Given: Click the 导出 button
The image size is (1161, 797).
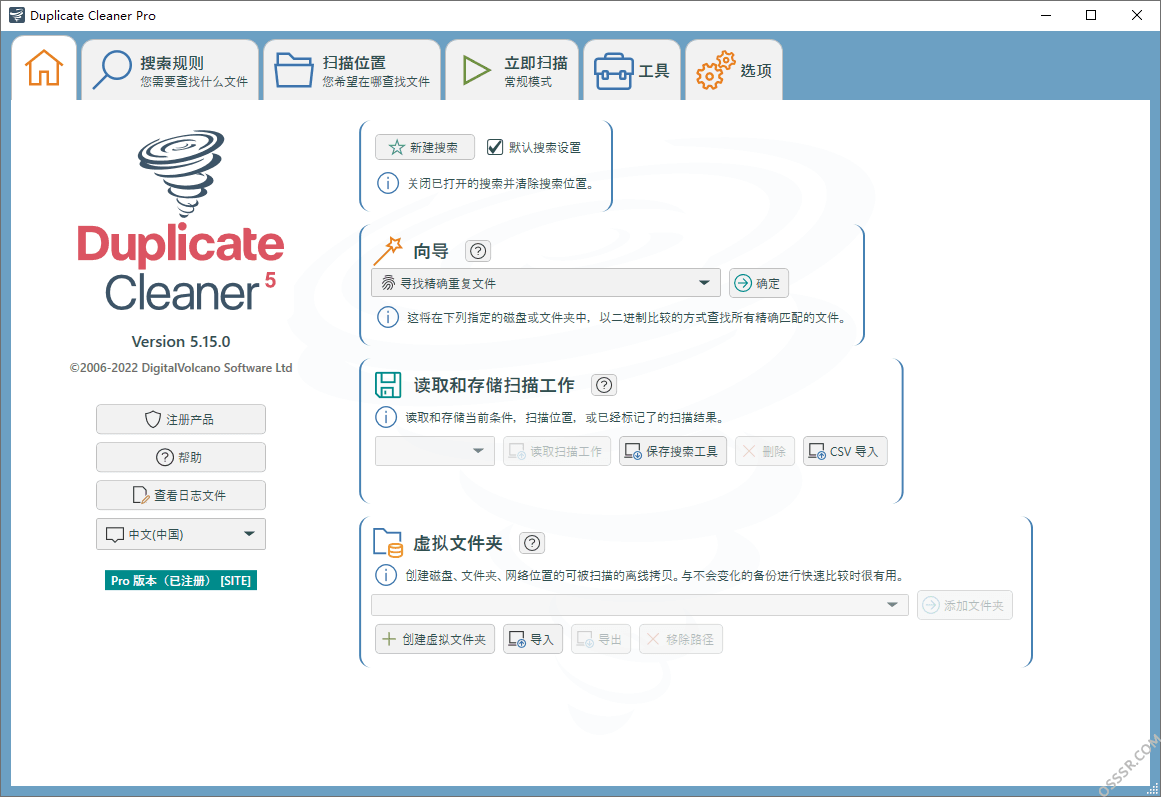Looking at the screenshot, I should [600, 639].
